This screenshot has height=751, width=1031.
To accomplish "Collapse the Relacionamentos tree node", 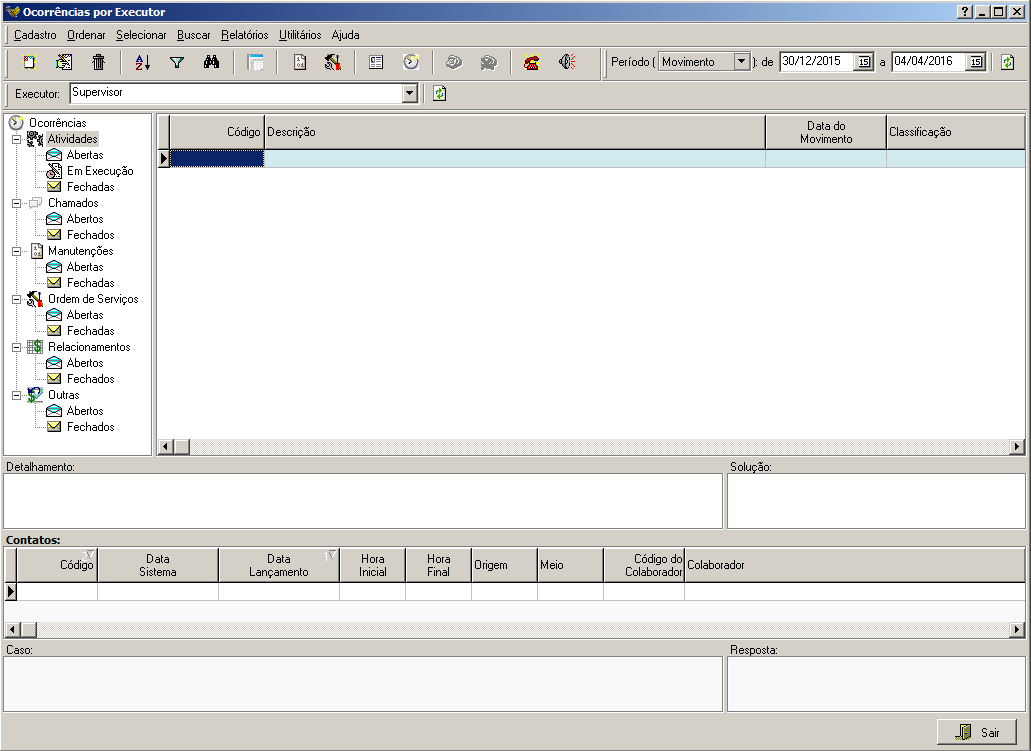I will (16, 347).
